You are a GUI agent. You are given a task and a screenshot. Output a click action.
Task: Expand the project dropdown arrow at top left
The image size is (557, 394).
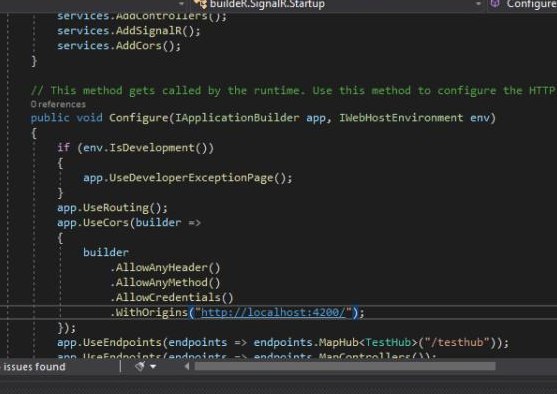point(181,4)
